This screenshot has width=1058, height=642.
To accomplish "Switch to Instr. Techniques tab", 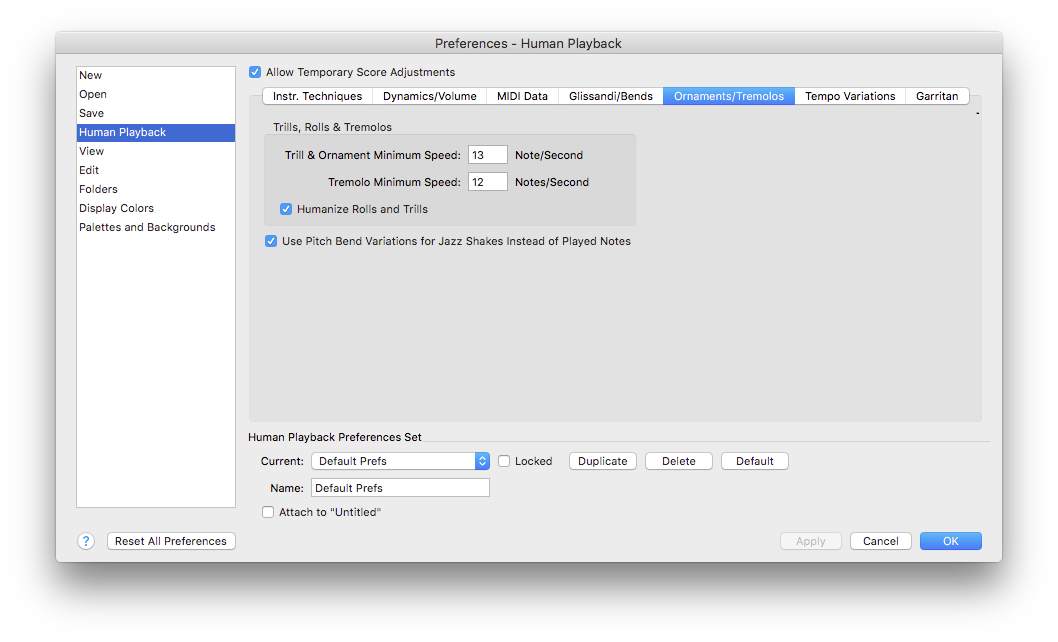I will coord(317,96).
